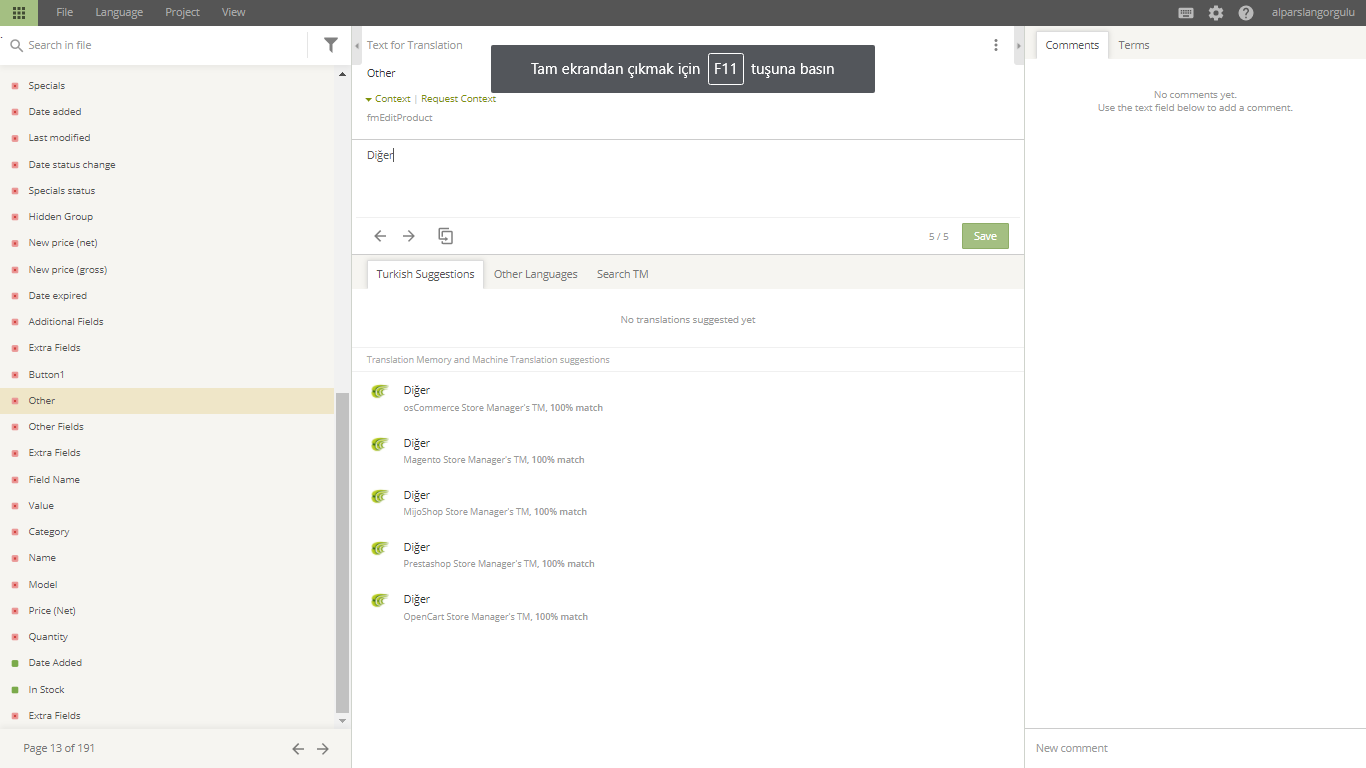The image size is (1366, 768).
Task: Open keyboard shortcuts icon in top bar
Action: [x=1186, y=13]
